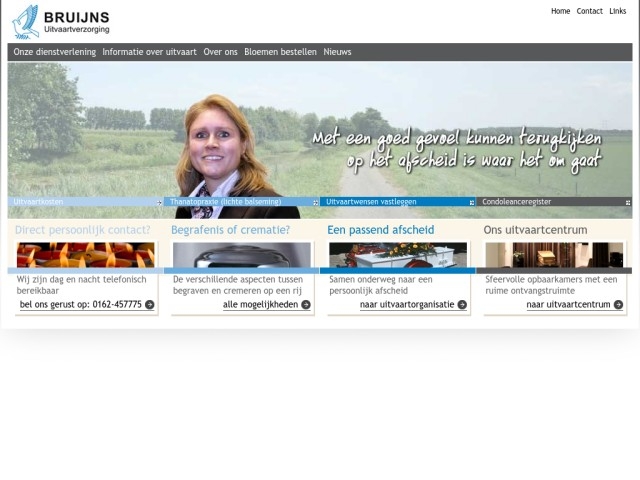The image size is (640, 480).
Task: Click the arrow icon next to 'alle mogelijkheden'
Action: (x=306, y=305)
